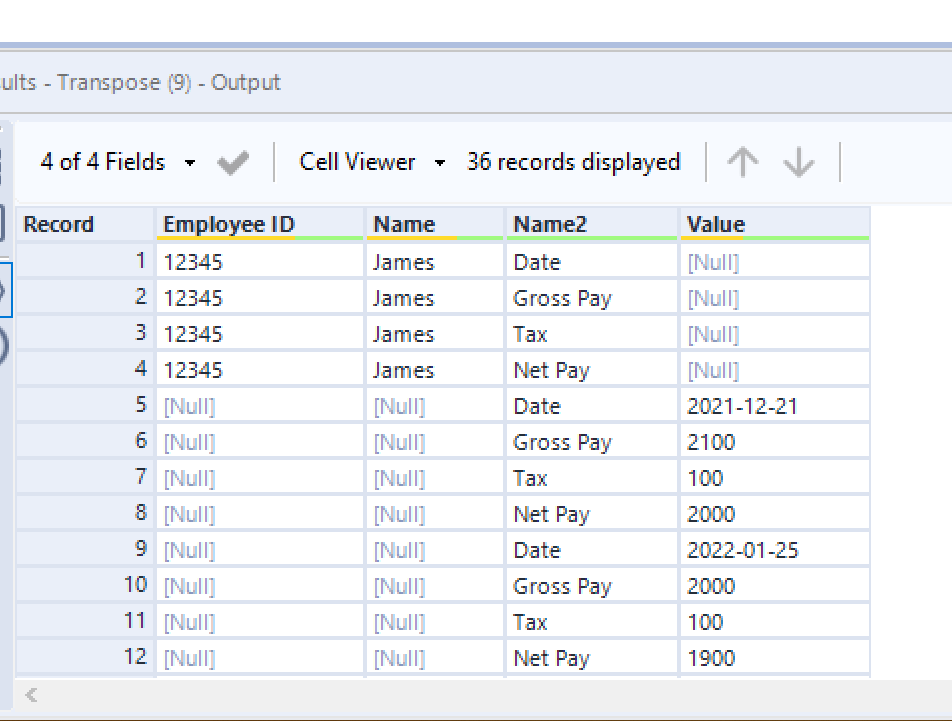The image size is (952, 721).
Task: Click the up arrow to jump to previous record
Action: (744, 162)
